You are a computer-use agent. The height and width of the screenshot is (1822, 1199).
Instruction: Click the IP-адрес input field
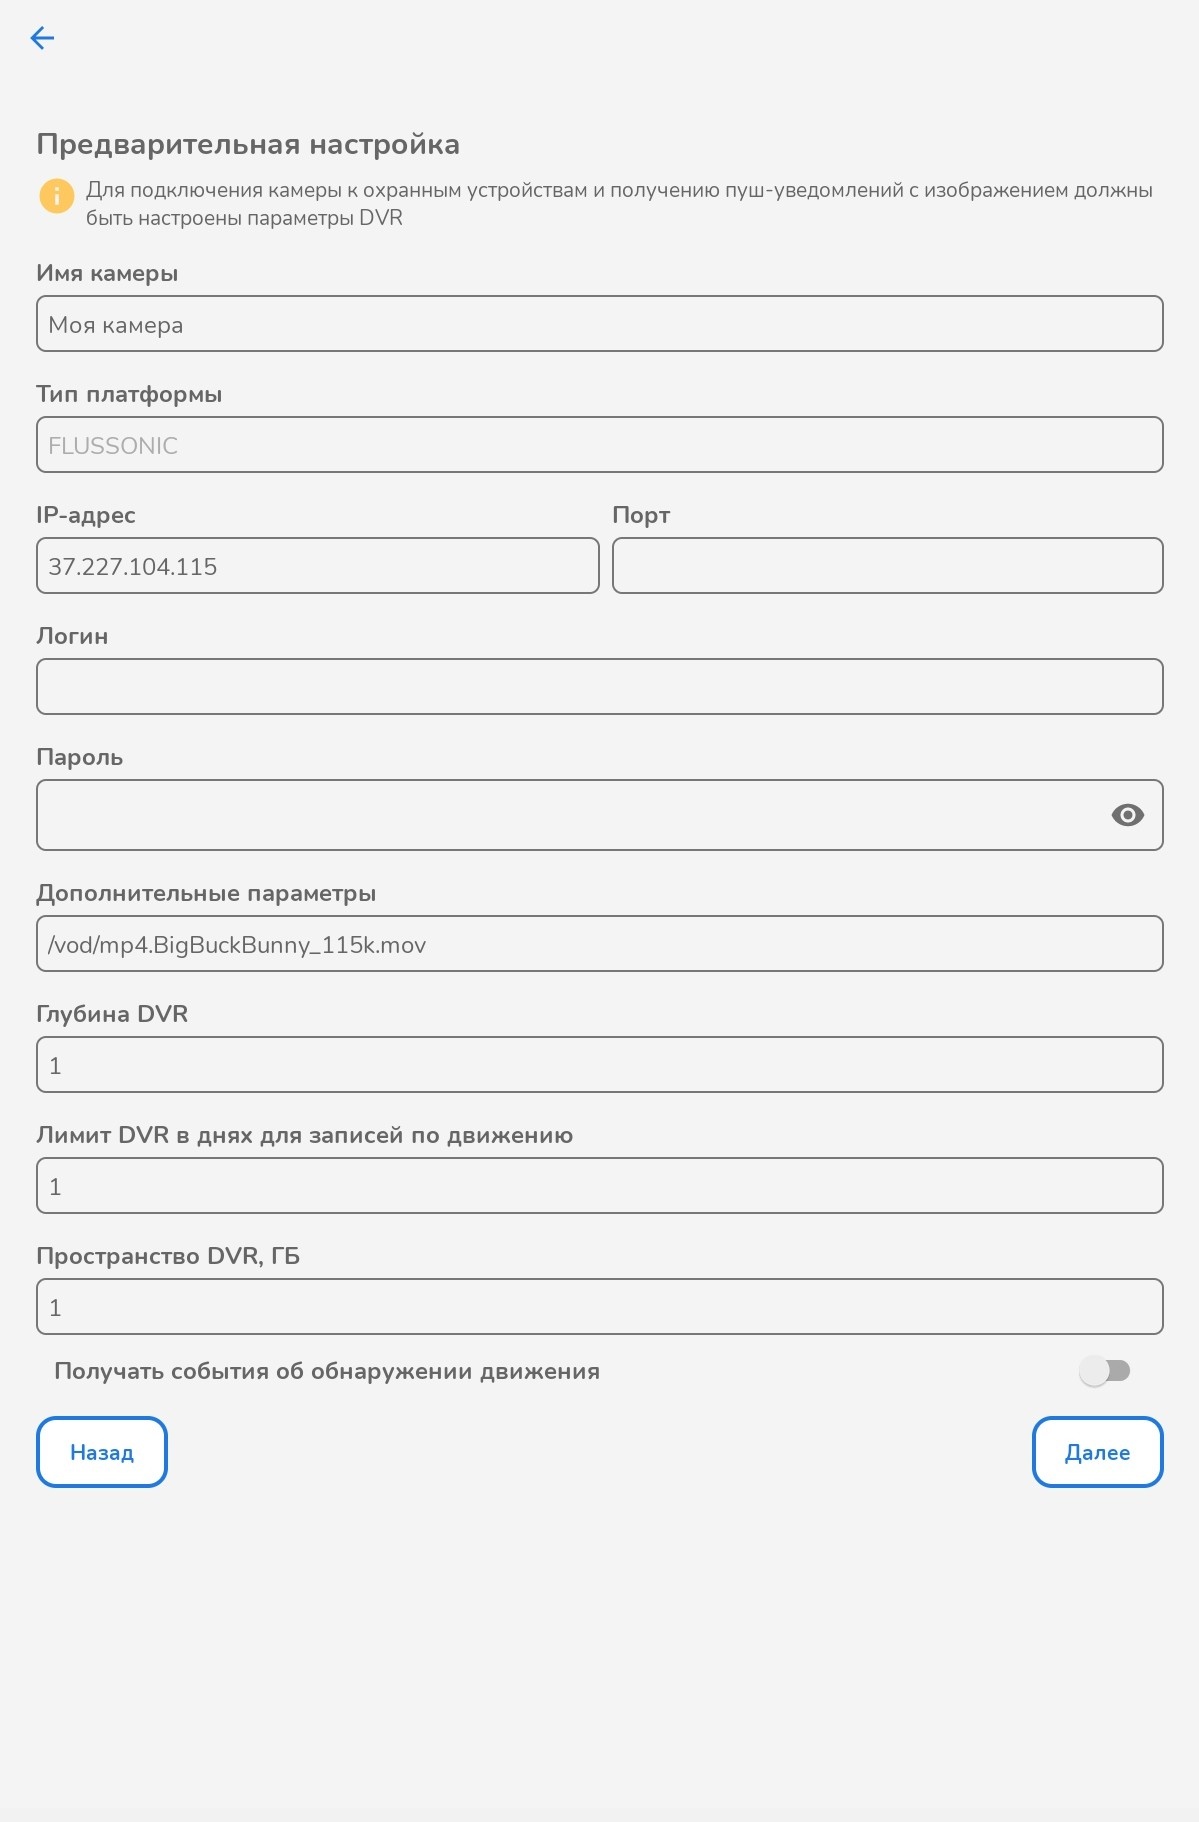point(317,566)
